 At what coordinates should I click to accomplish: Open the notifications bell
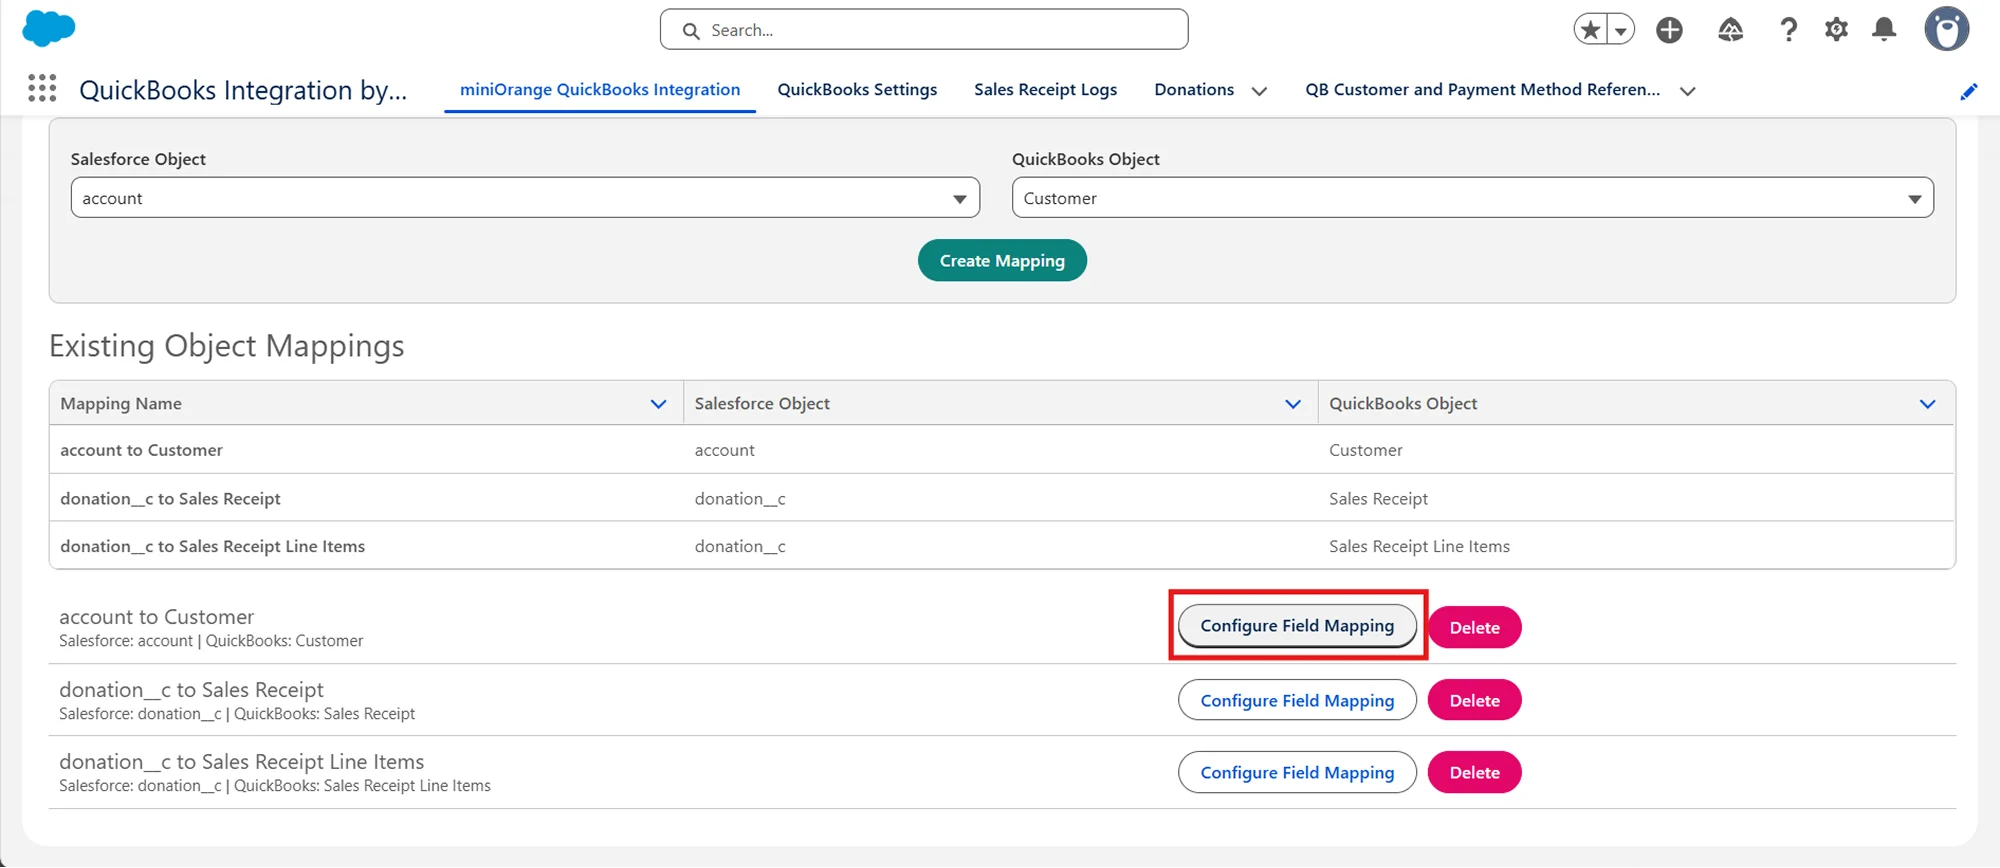tap(1884, 30)
